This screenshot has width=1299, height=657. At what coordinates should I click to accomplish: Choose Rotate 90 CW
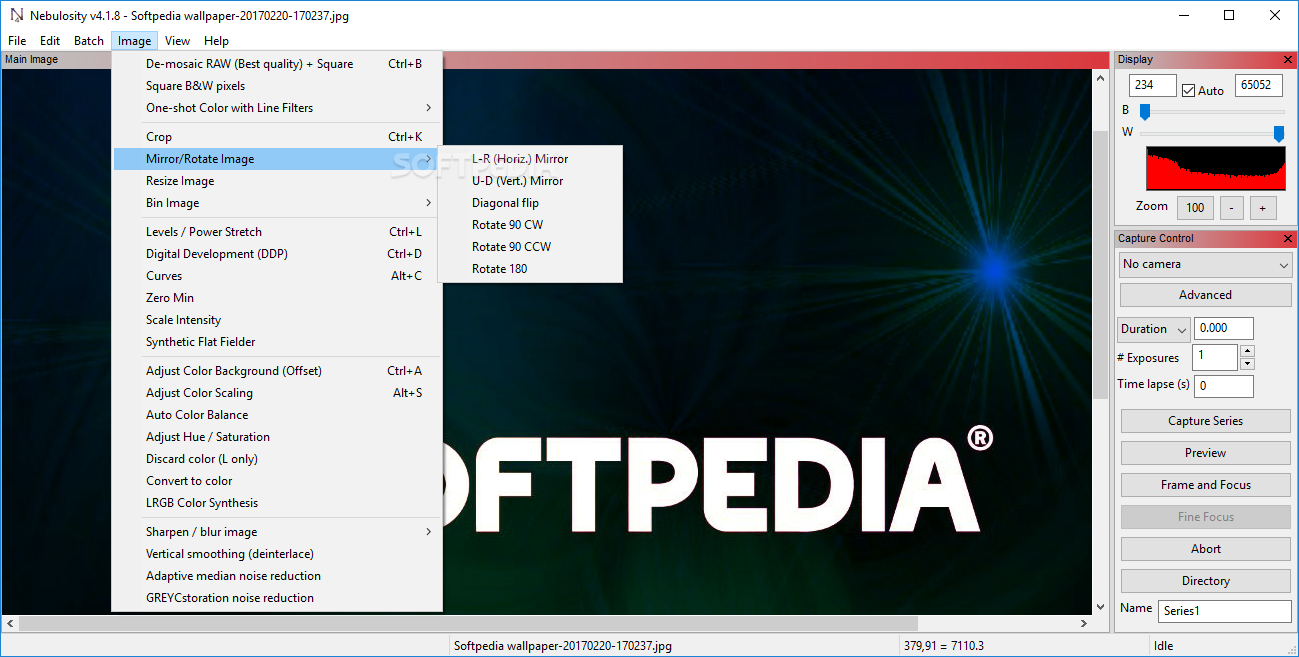[x=530, y=225]
